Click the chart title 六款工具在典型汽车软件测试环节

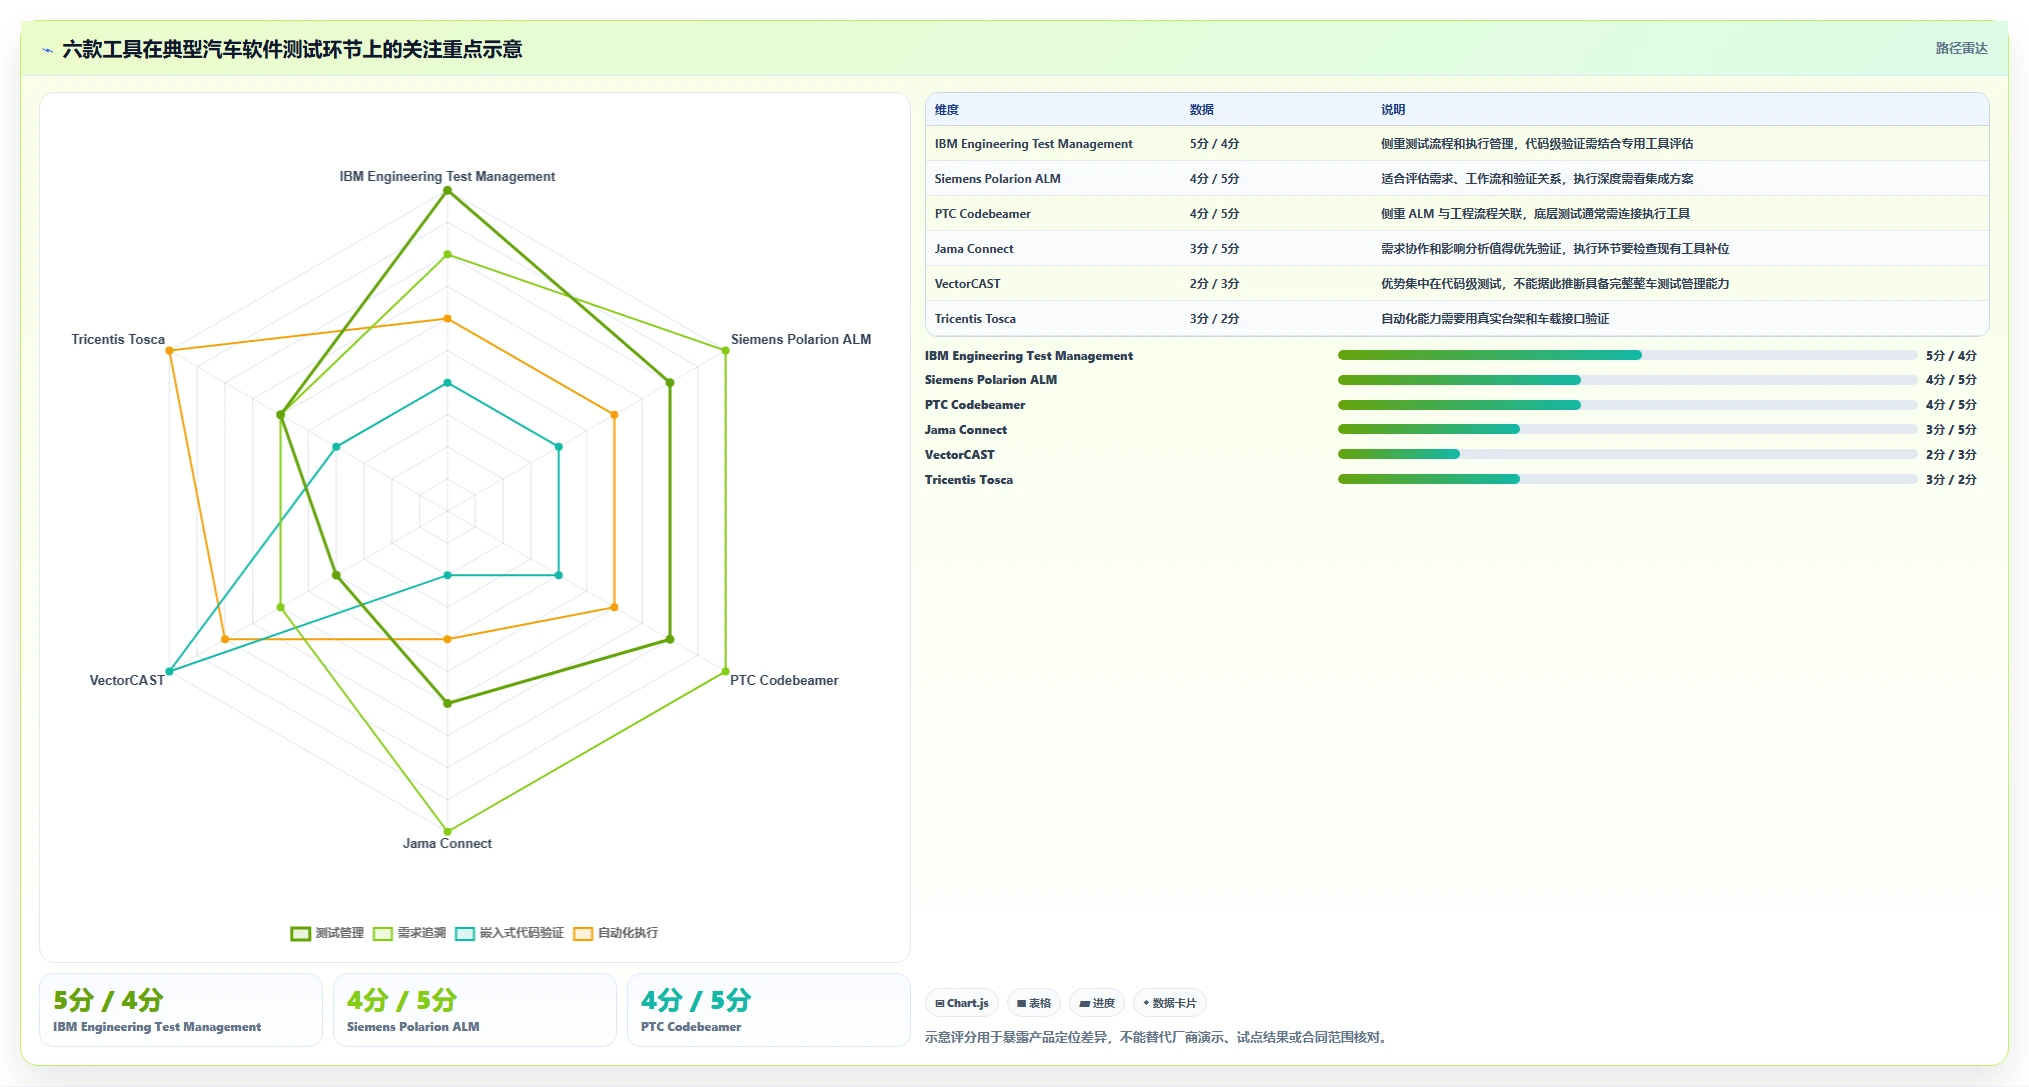(292, 50)
